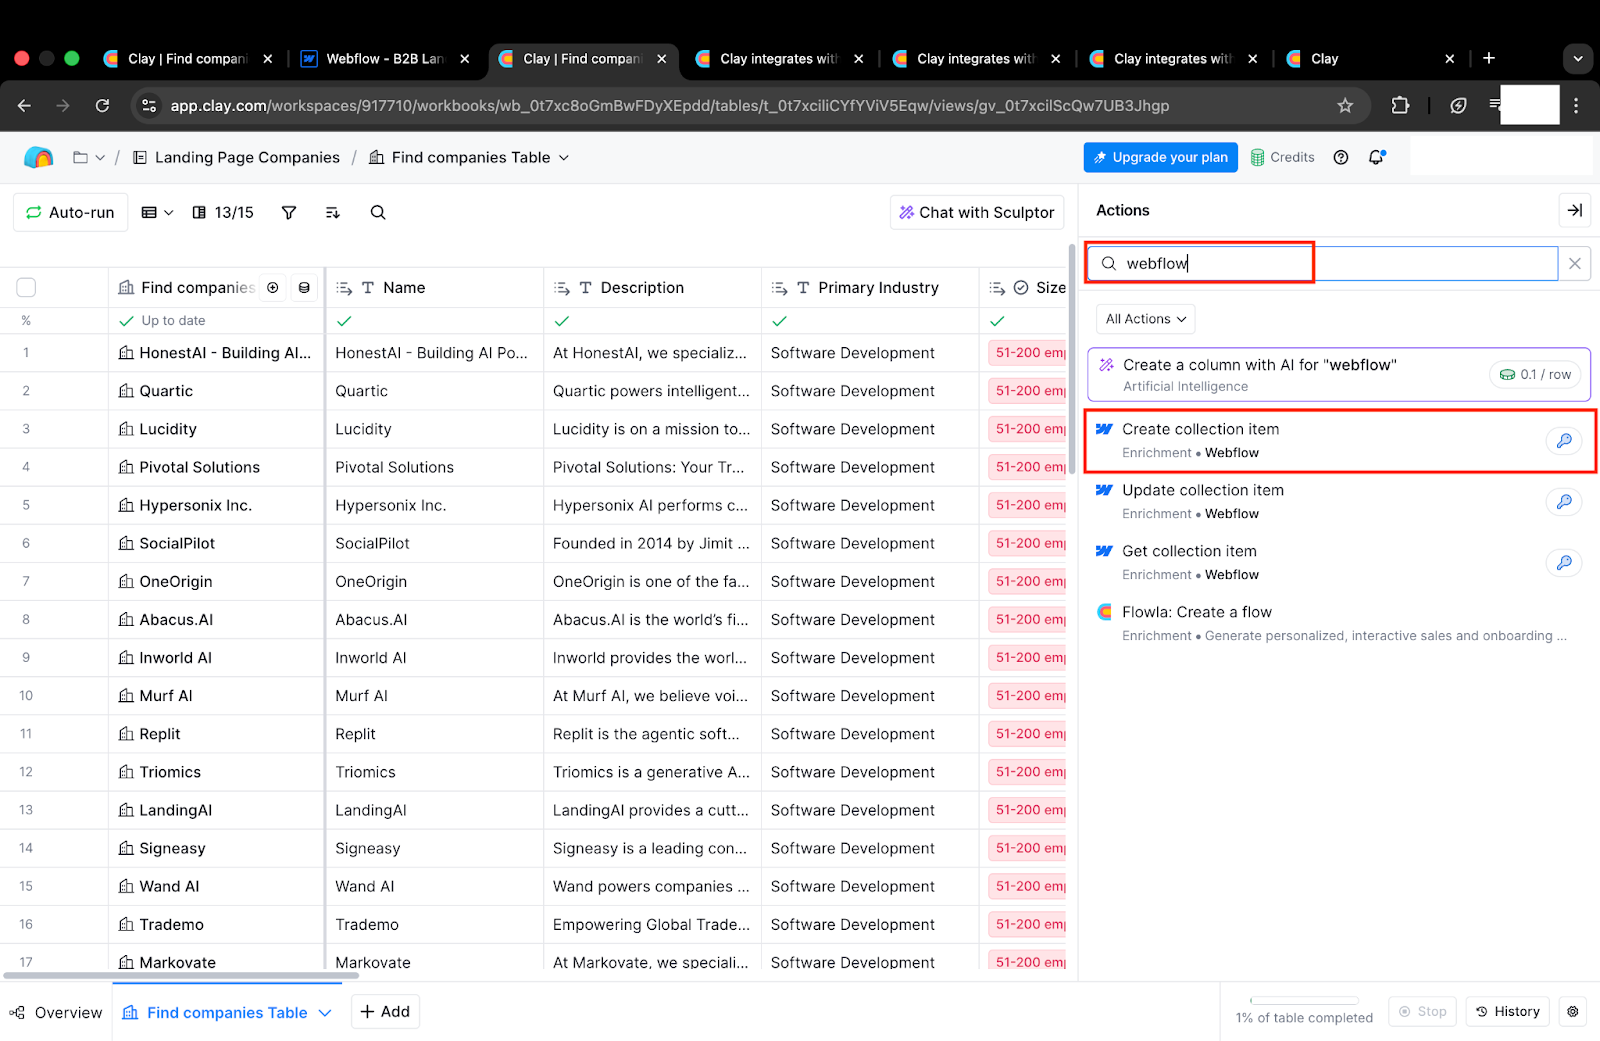Open the Name column header menu
This screenshot has height=1041, width=1600.
(434, 287)
